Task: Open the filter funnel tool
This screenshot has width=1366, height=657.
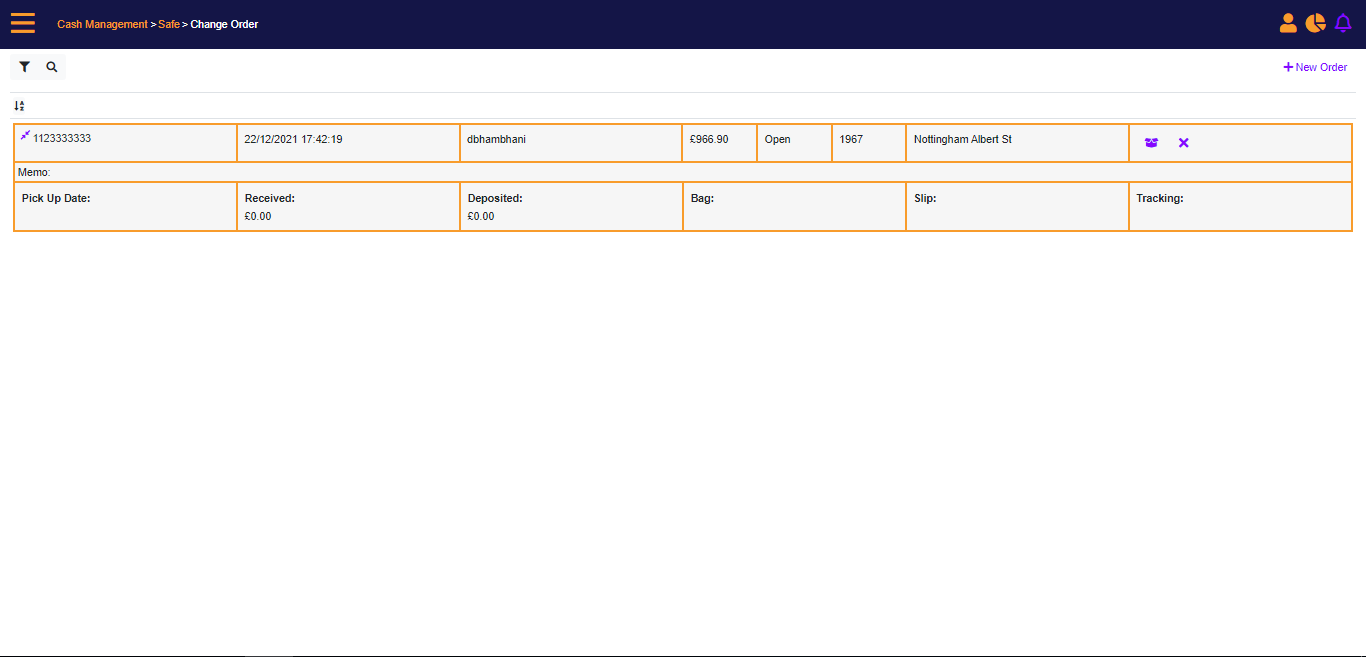Action: tap(25, 67)
